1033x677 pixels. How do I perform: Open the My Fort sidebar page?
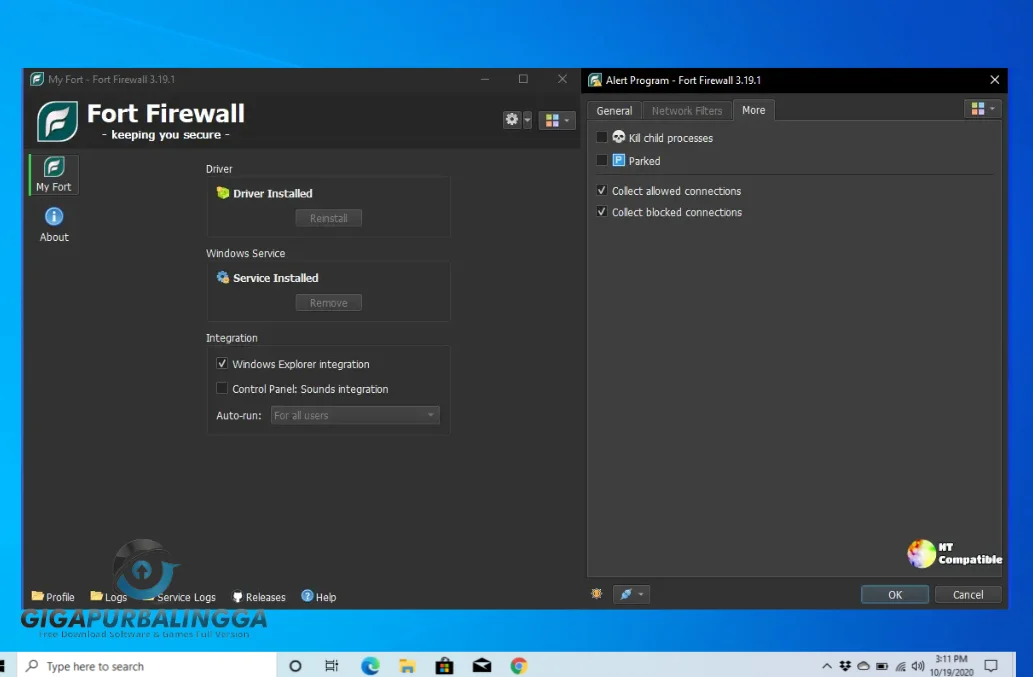click(54, 175)
